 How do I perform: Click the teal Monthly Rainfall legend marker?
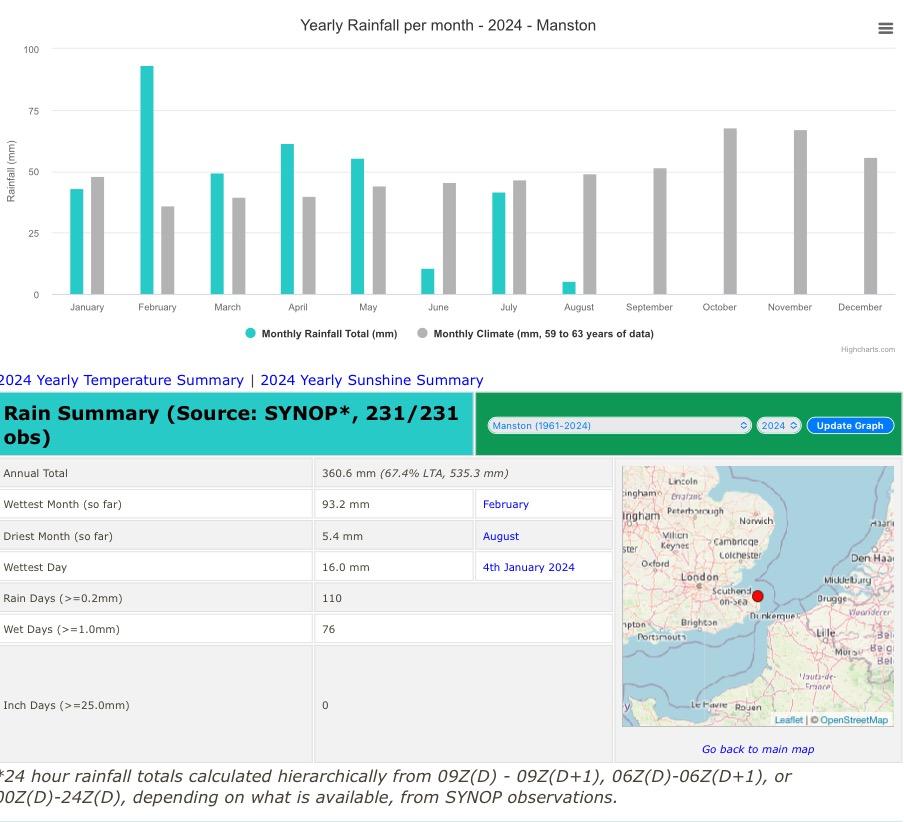(251, 334)
